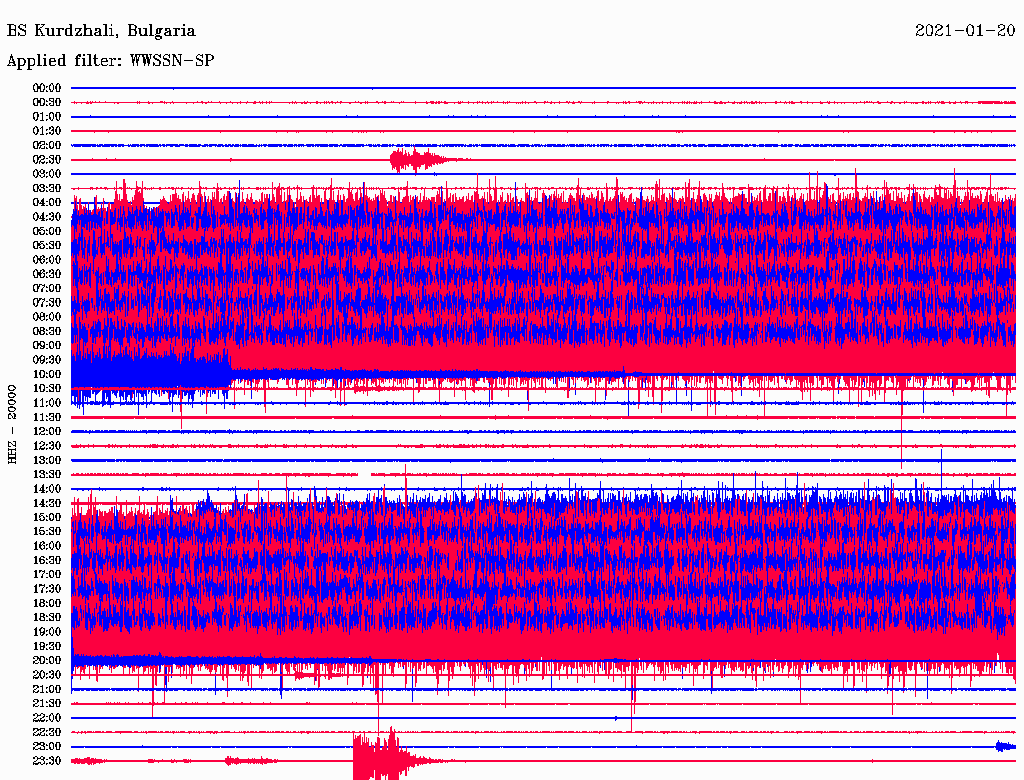Click the date label 2021-01-20
The width and height of the screenshot is (1024, 780).
click(965, 31)
